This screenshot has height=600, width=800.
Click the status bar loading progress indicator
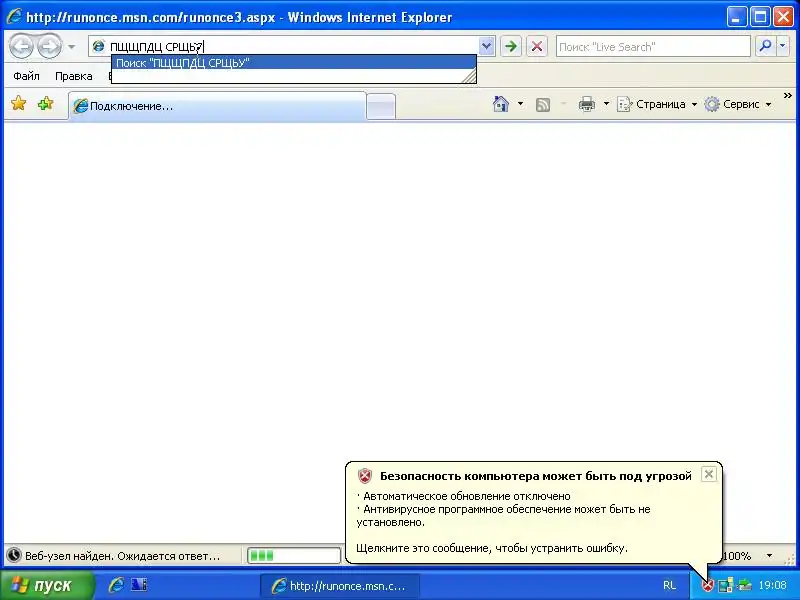click(x=294, y=555)
